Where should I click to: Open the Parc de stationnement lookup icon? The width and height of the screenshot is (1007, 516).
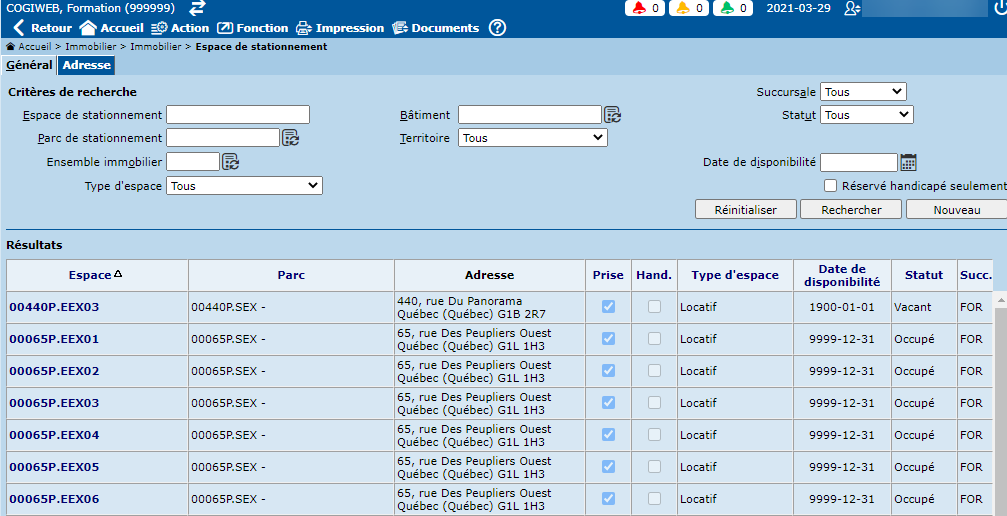290,138
